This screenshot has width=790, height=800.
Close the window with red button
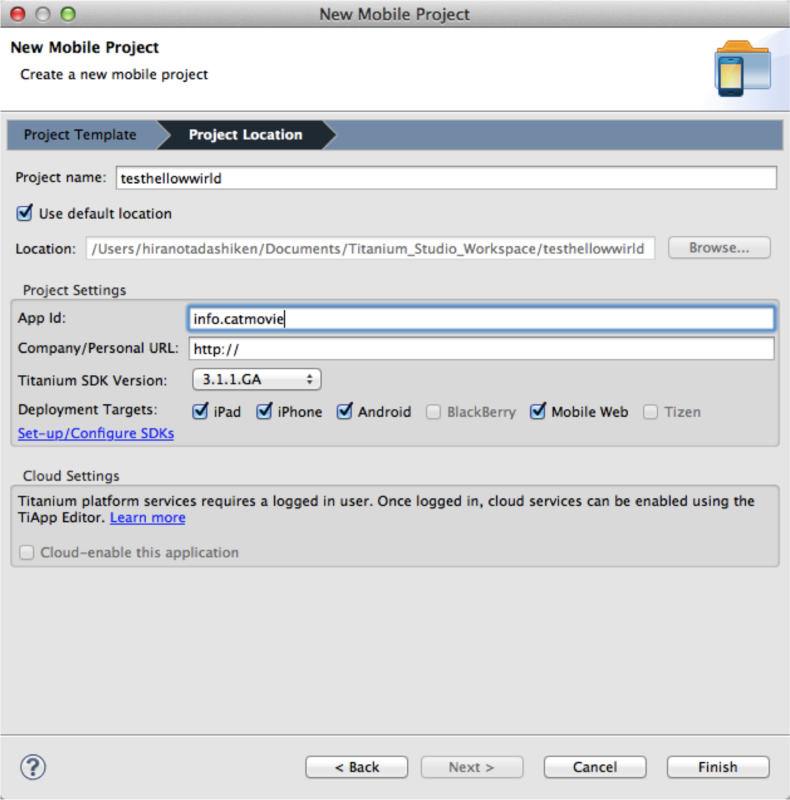(18, 14)
